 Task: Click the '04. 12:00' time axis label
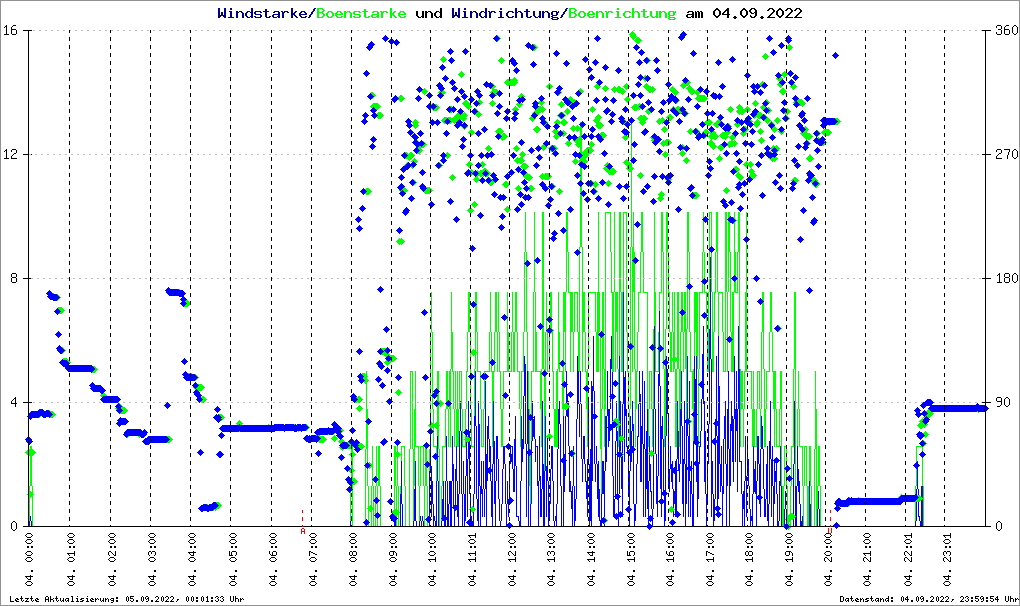pos(512,563)
